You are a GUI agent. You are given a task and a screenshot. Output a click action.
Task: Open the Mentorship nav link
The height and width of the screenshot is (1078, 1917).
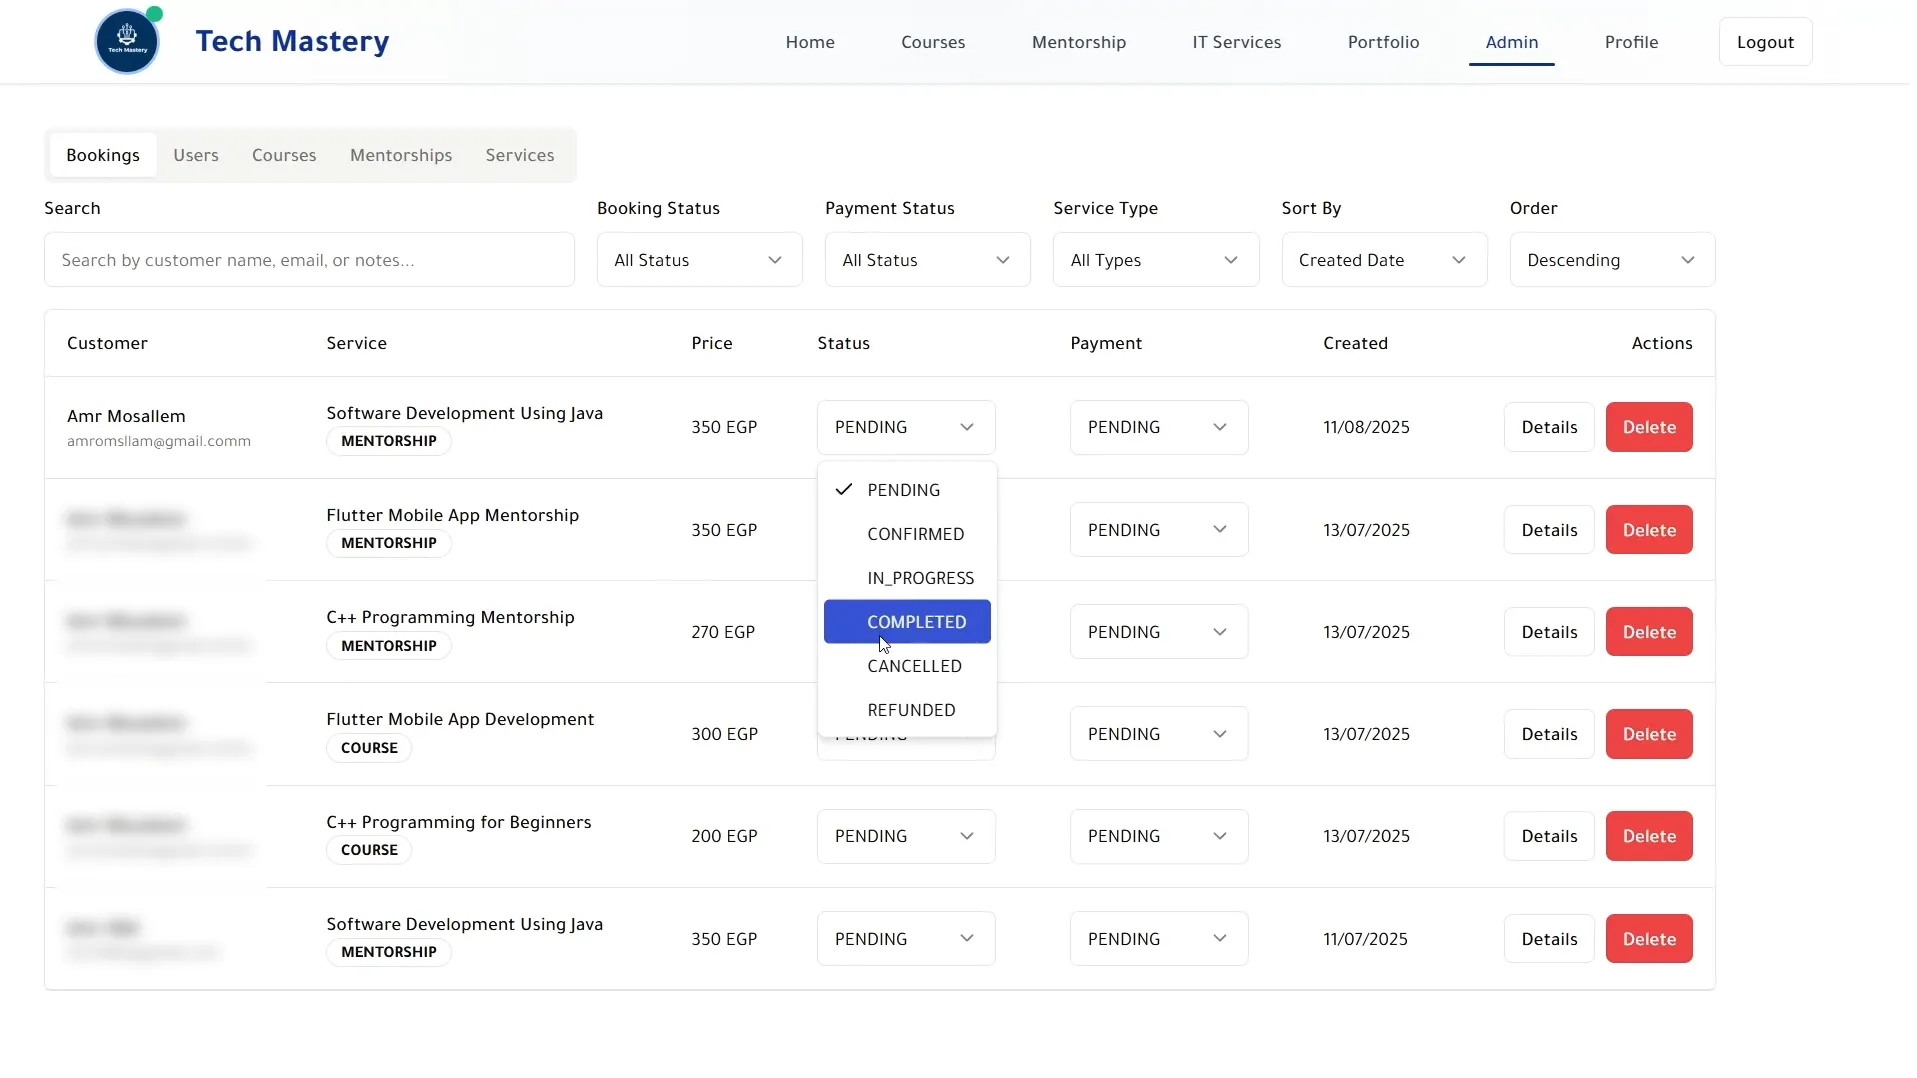point(1079,42)
